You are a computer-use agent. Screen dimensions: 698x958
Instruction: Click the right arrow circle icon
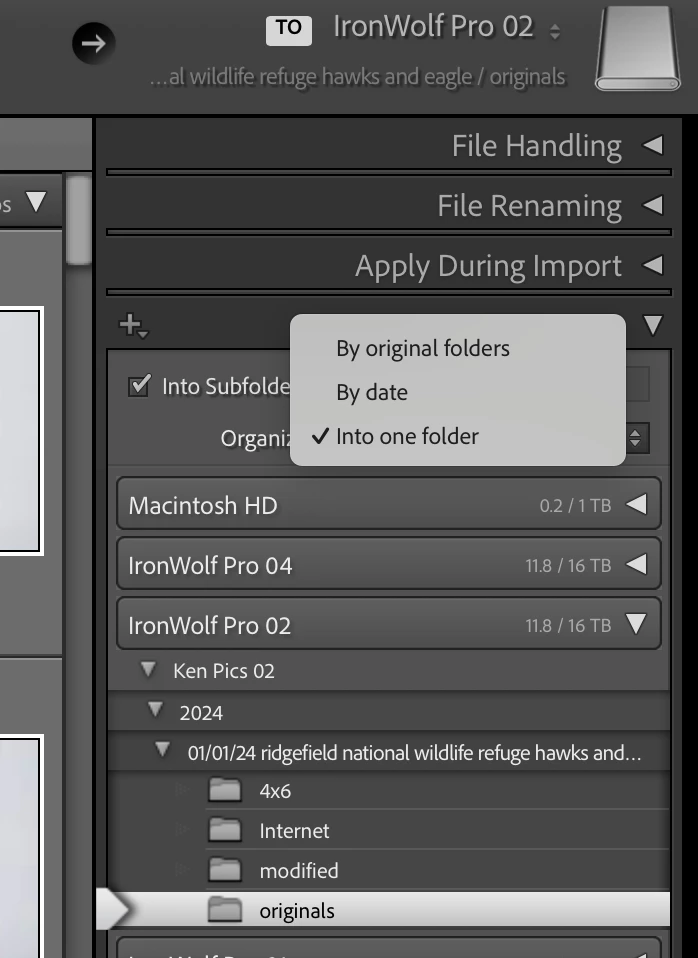(x=94, y=43)
